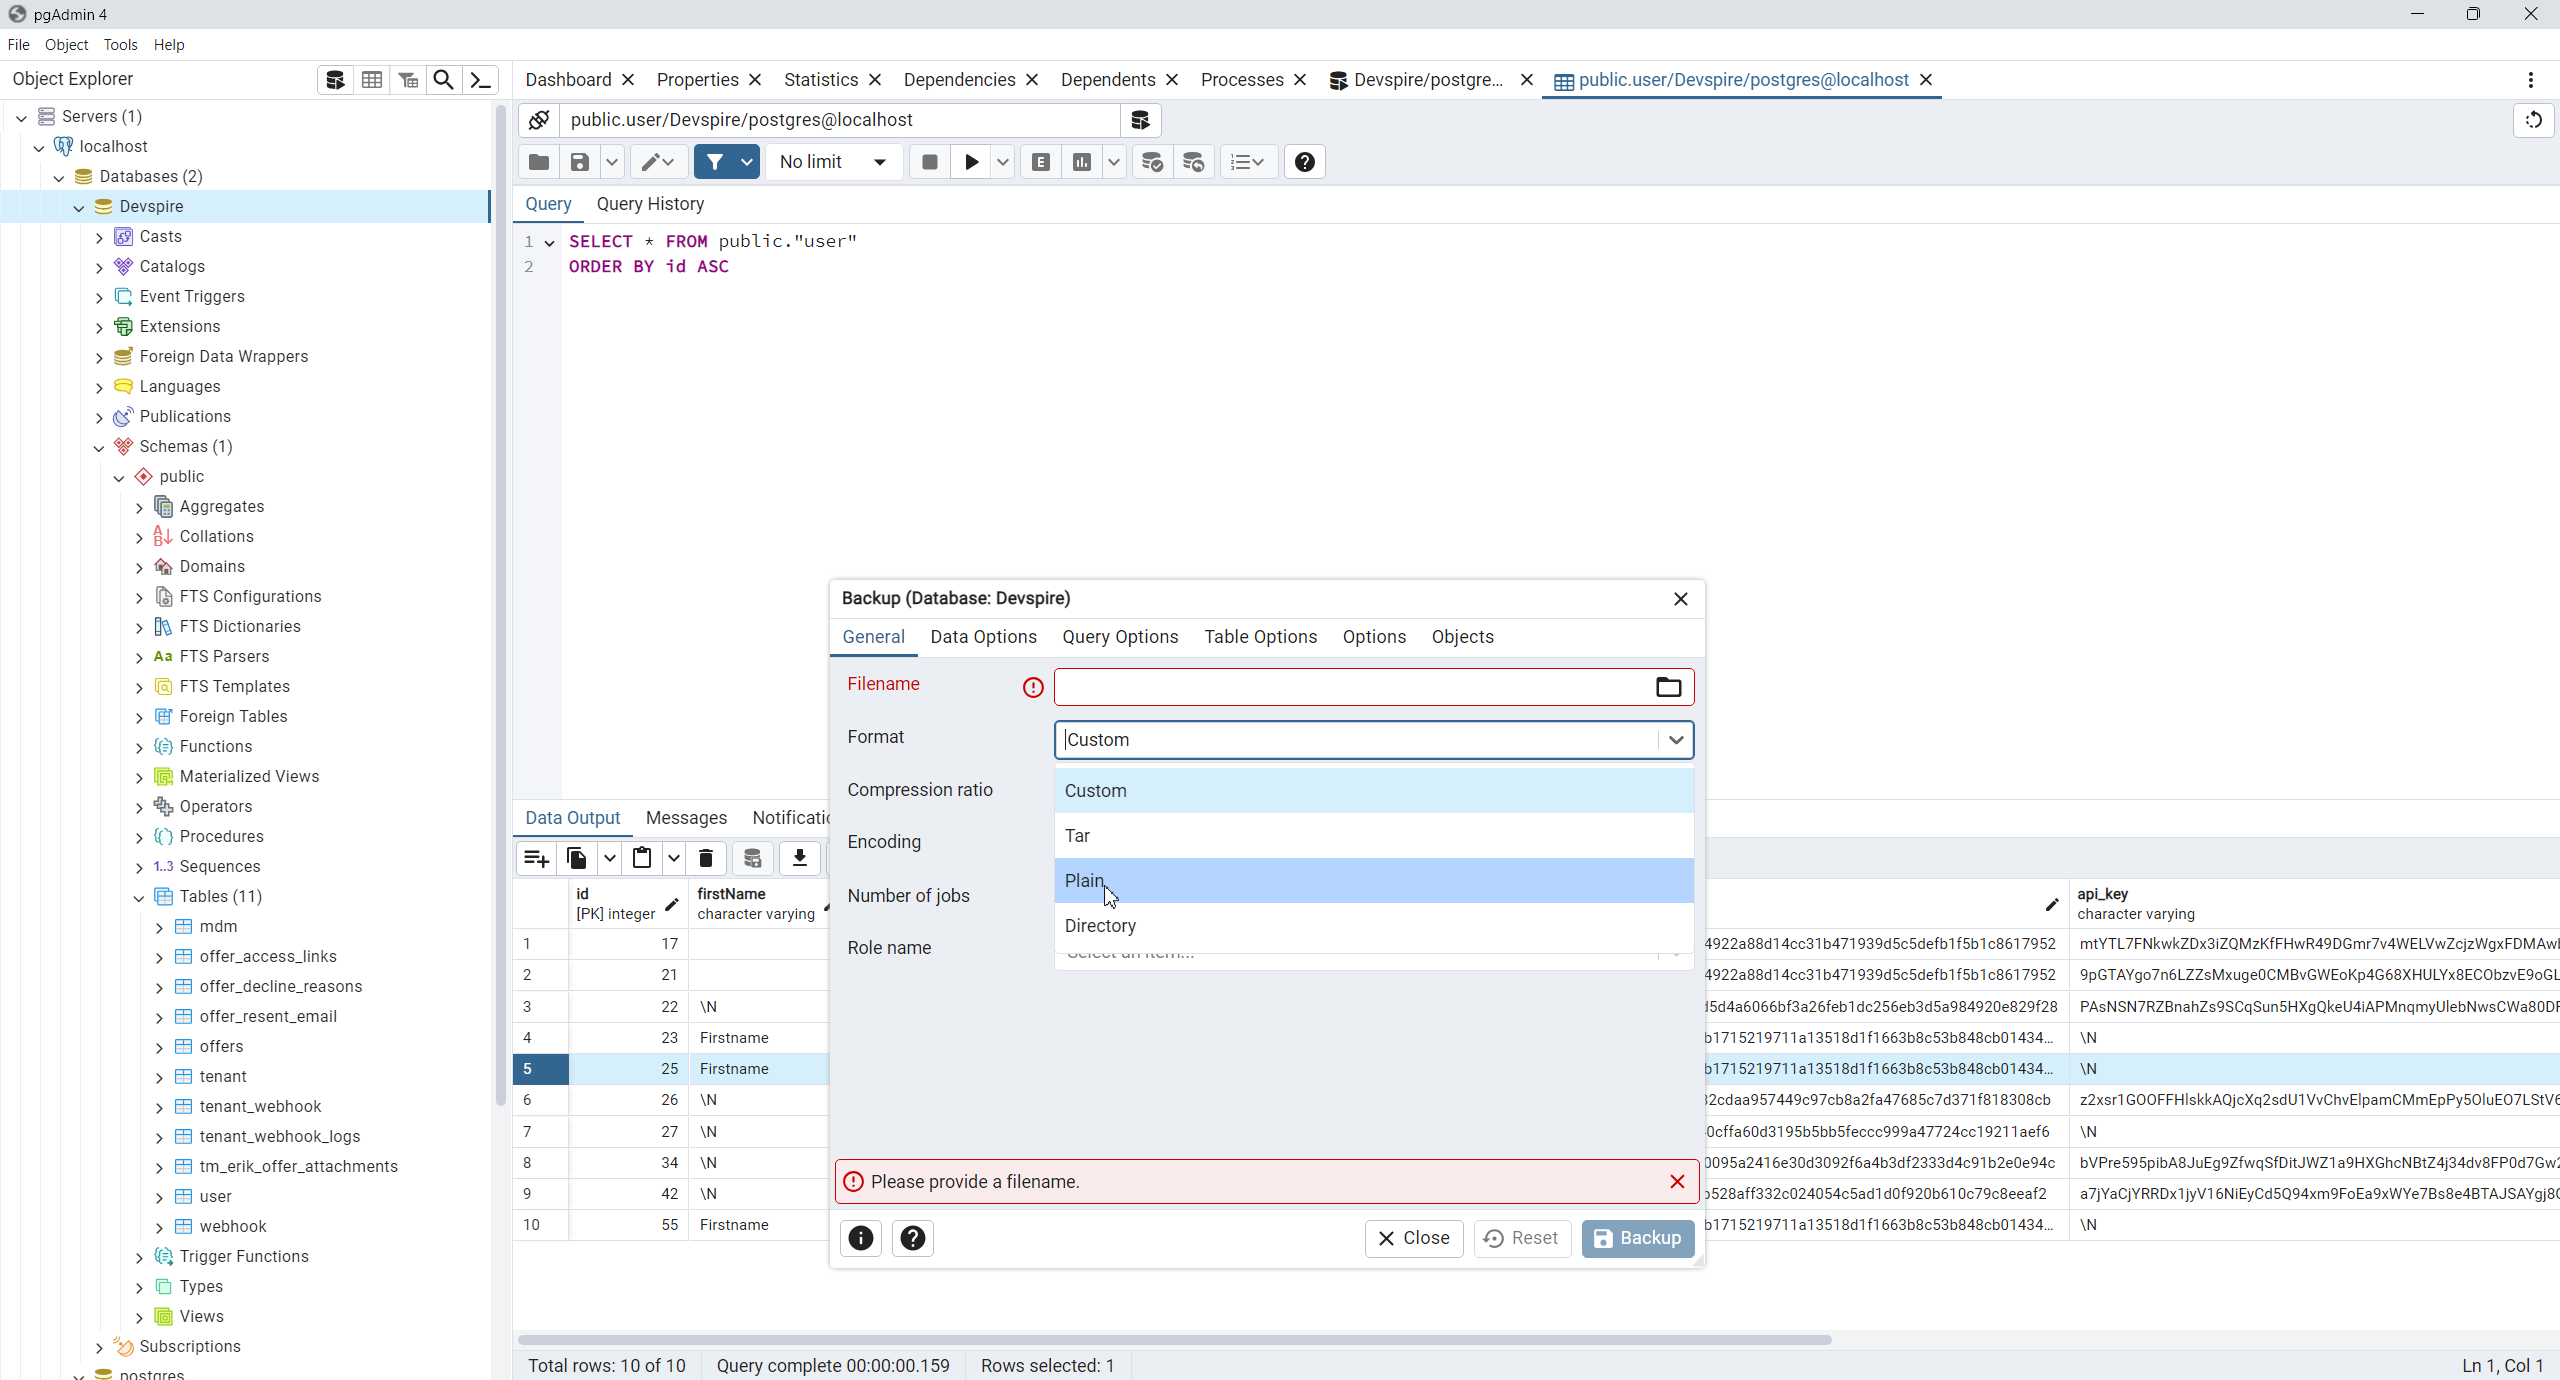Viewport: 2560px width, 1380px height.
Task: Click the Backup button
Action: tap(1637, 1239)
